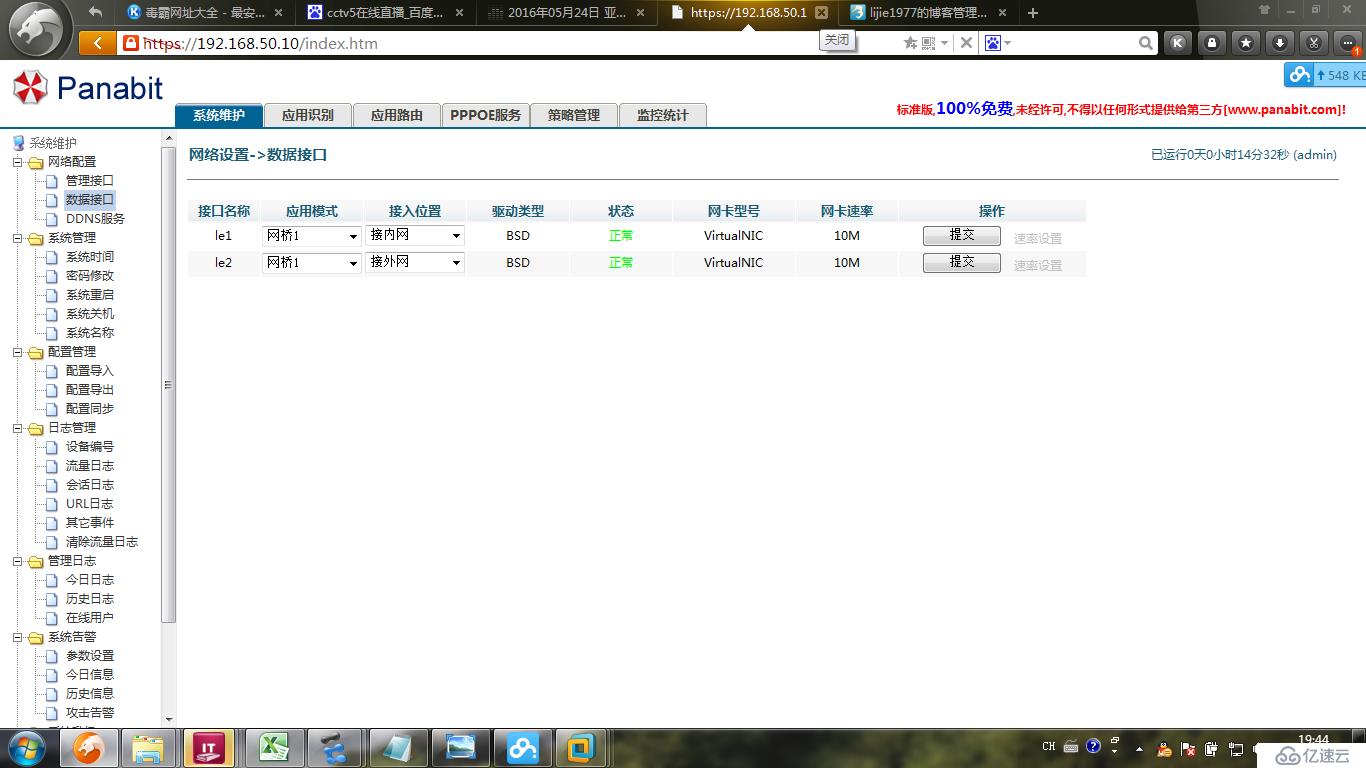1366x768 pixels.
Task: Open the picture viewer taskbar icon
Action: coord(459,748)
